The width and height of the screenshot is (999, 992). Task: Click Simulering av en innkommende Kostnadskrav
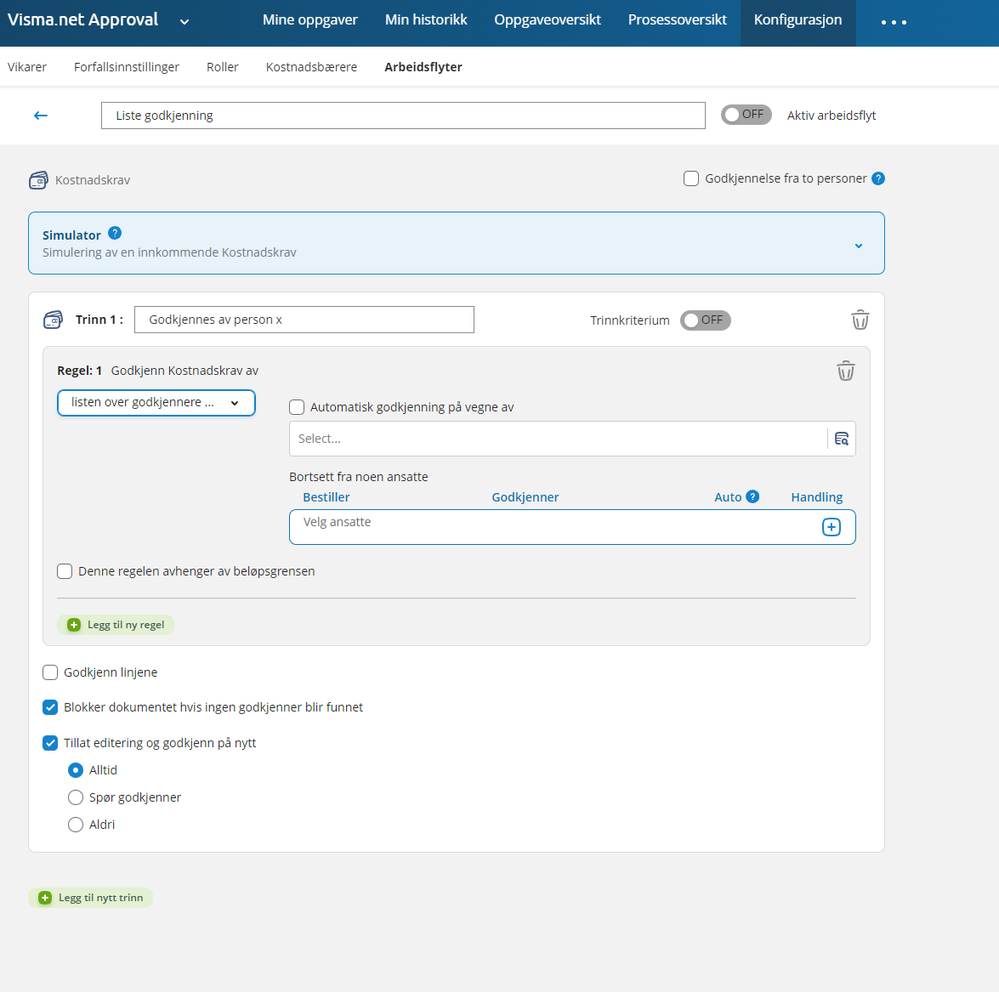click(169, 252)
